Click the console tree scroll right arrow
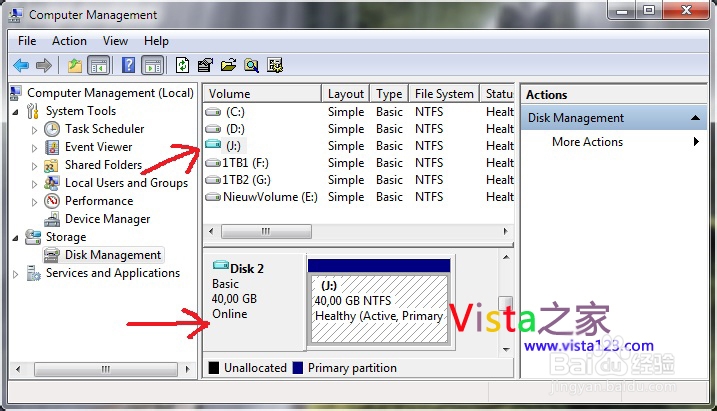This screenshot has height=411, width=717. 187,369
